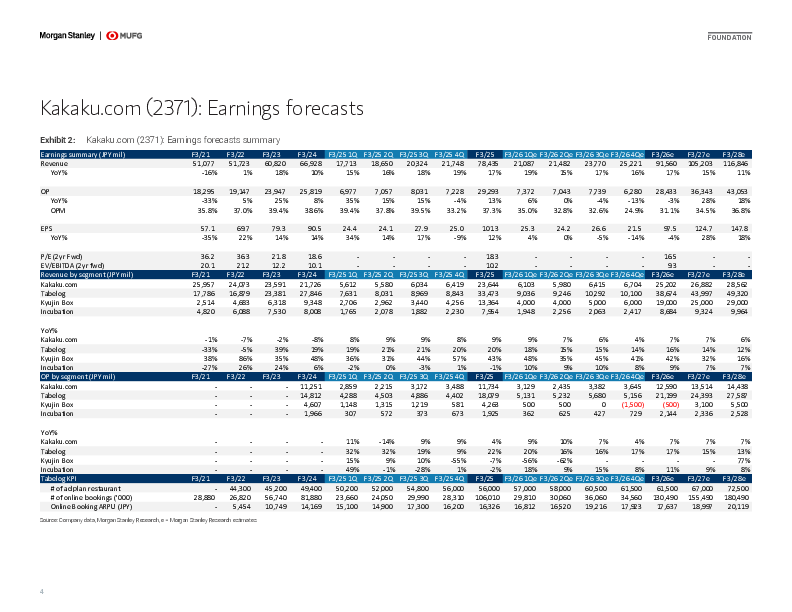Screen dimensions: 792x612
Task: Select Kakaku.com revenue F3/21 value 25,957
Action: click(204, 285)
